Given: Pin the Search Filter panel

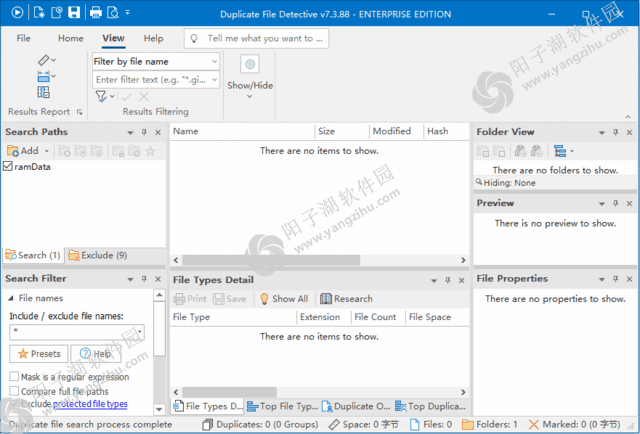Looking at the screenshot, I should click(x=144, y=279).
